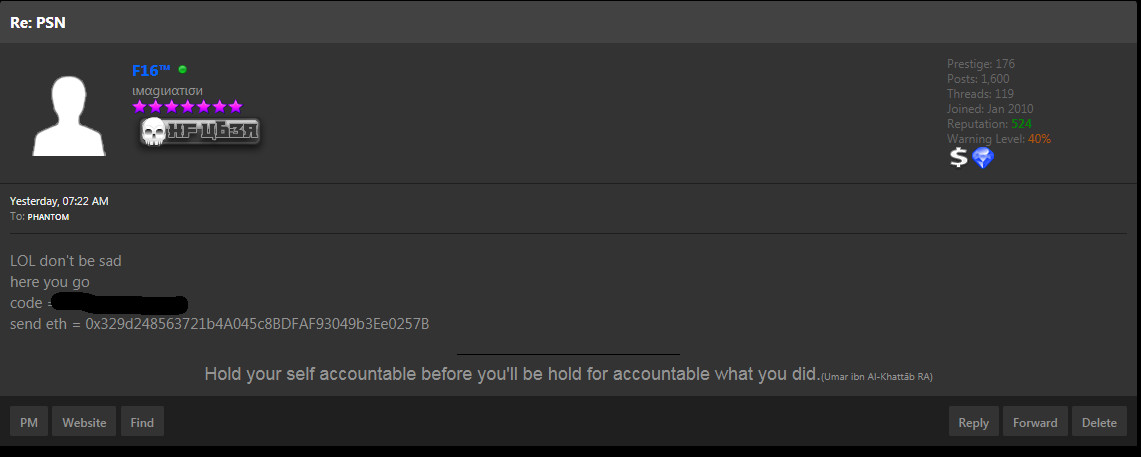Viewport: 1141px width, 457px height.
Task: Click the Re: PSN message title
Action: 38,23
